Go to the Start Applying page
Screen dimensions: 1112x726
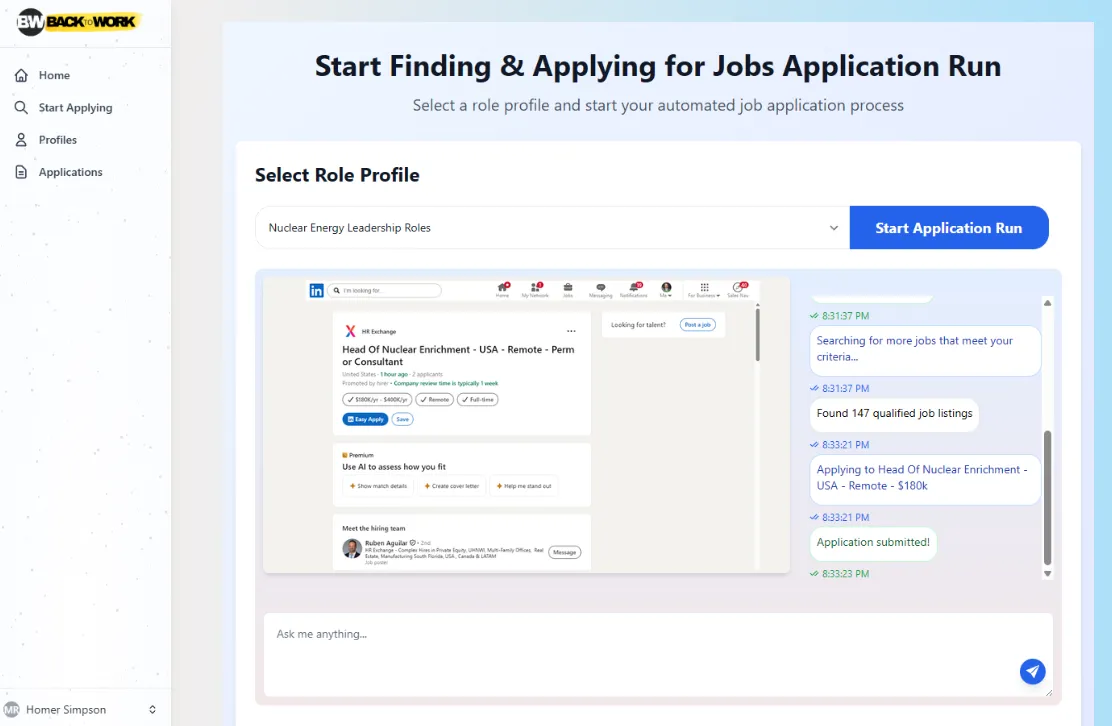pyautogui.click(x=75, y=108)
